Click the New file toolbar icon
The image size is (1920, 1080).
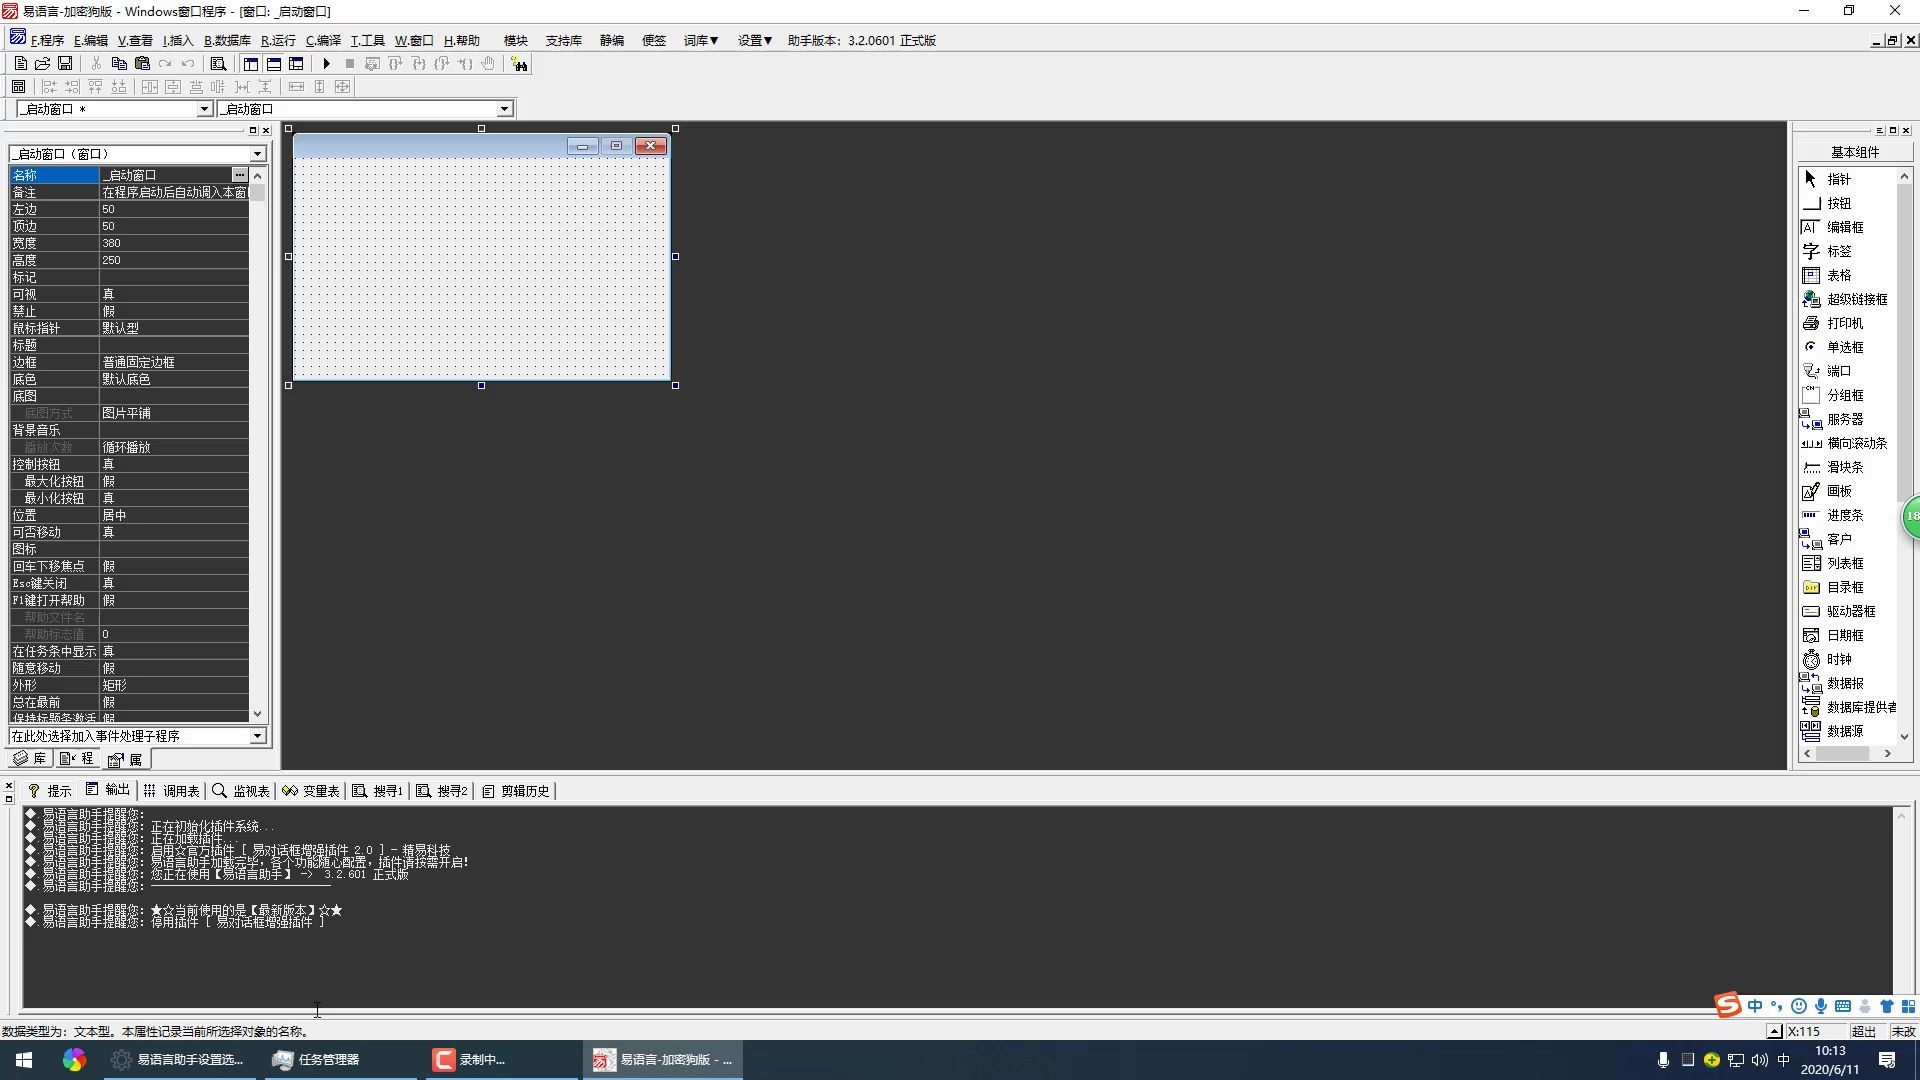pyautogui.click(x=20, y=64)
